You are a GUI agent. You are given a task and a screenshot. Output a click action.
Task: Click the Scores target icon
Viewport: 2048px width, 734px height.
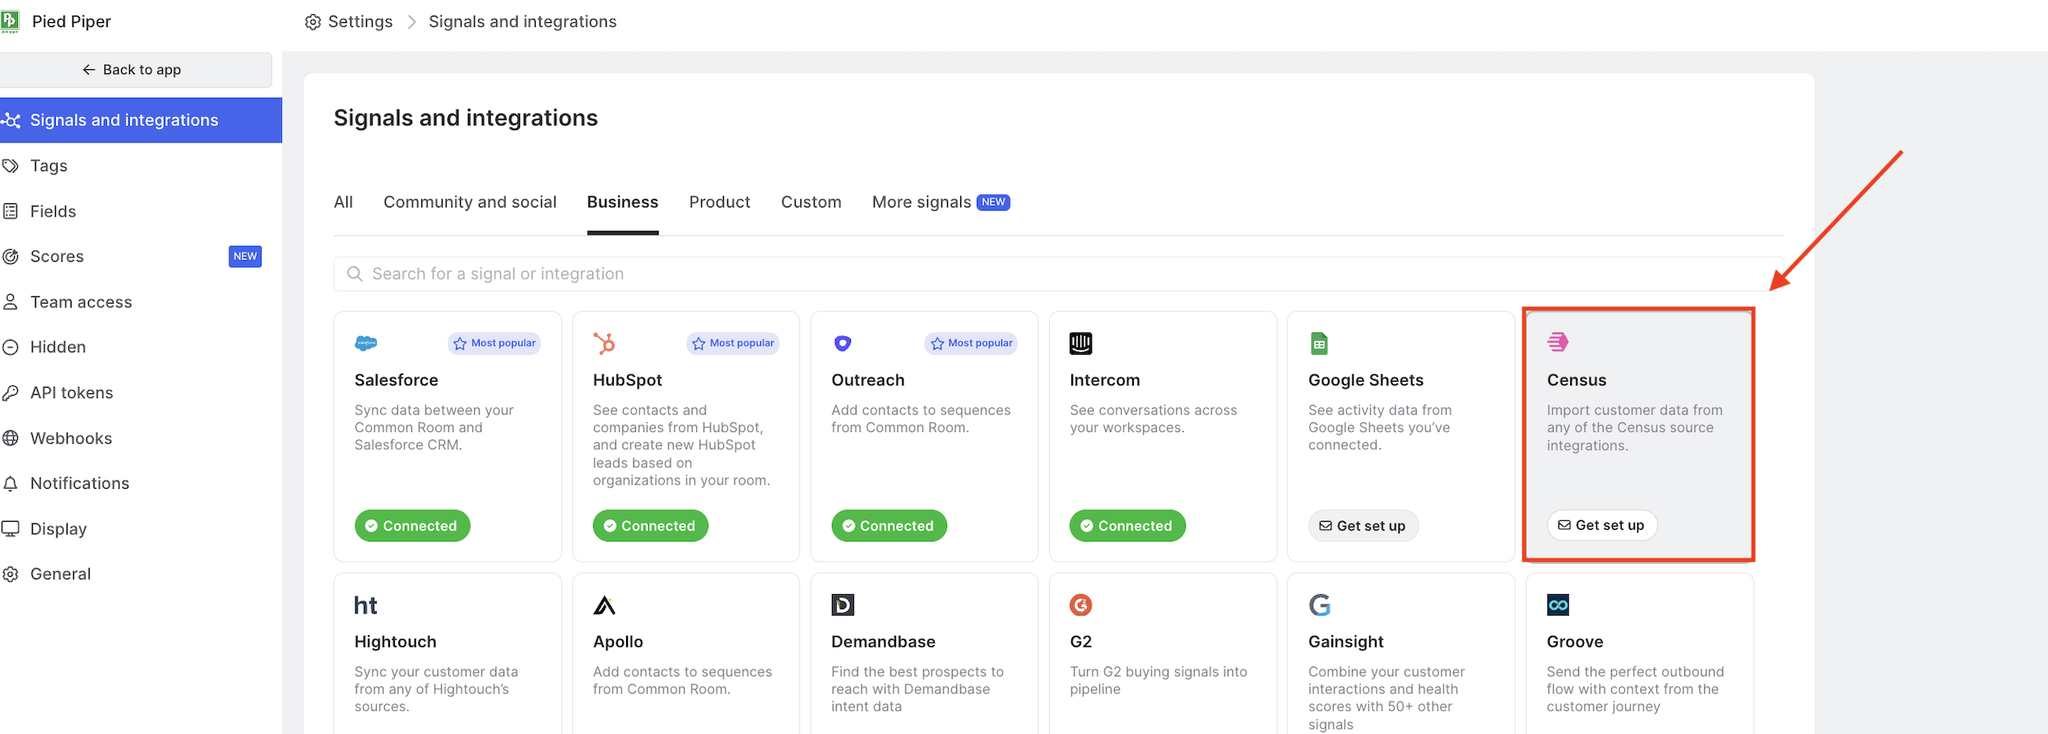(x=11, y=257)
